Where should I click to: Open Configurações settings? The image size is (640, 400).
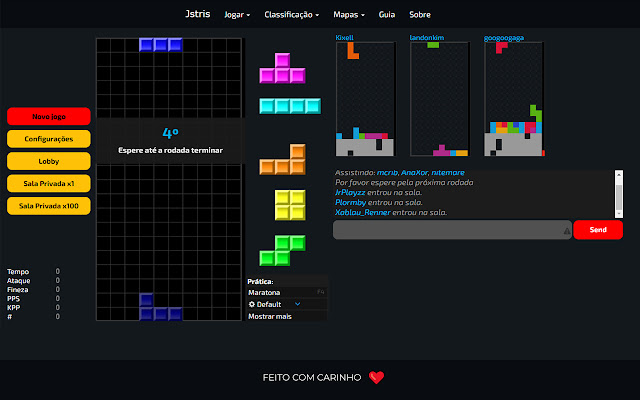pyautogui.click(x=49, y=139)
